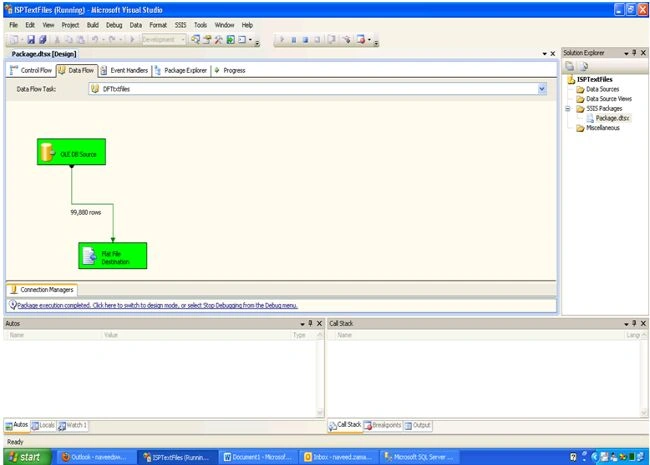Screen dimensions: 650x465
Task: Open the Development configuration dropdown
Action: 183,39
